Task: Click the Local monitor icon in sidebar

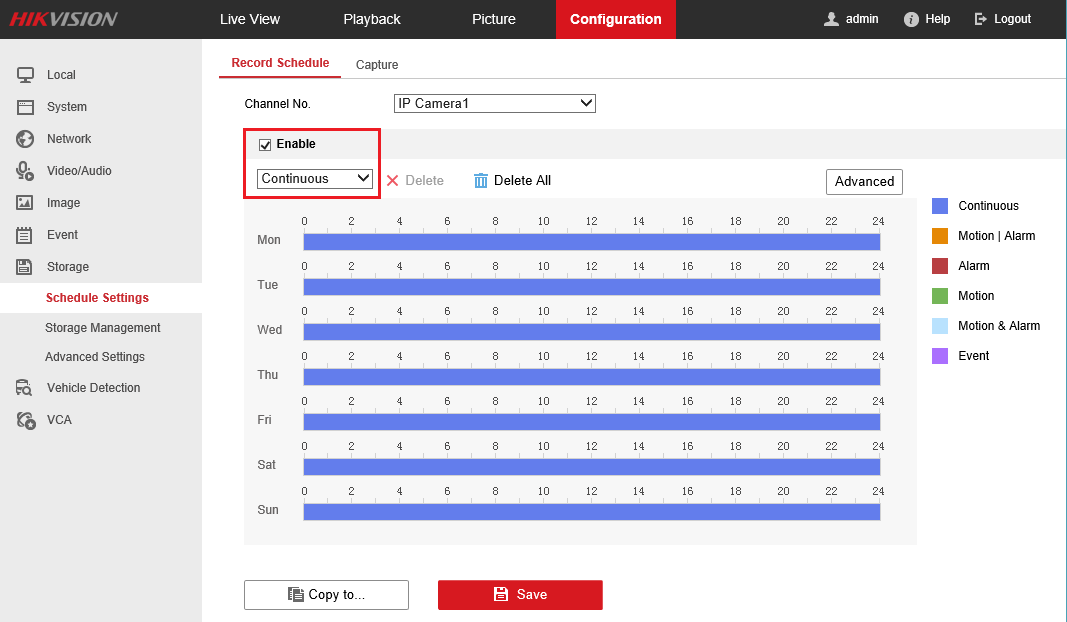Action: point(25,75)
